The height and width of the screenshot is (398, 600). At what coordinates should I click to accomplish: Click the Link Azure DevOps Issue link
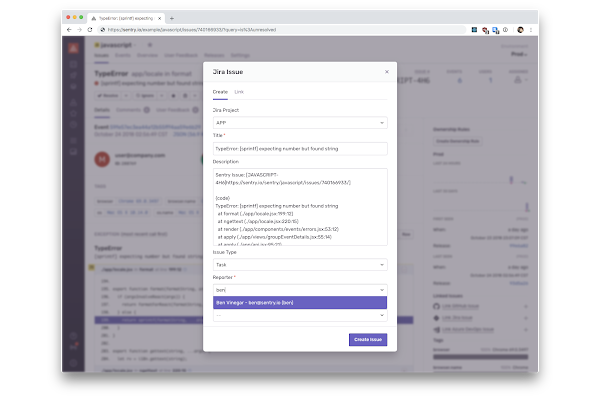(x=468, y=329)
